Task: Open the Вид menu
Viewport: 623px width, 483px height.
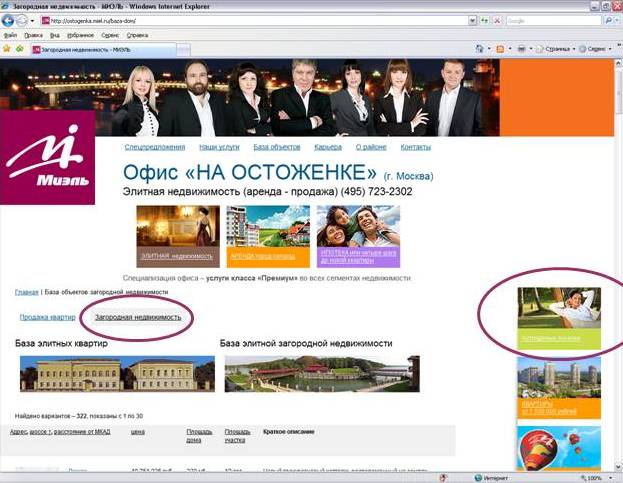Action: (55, 35)
